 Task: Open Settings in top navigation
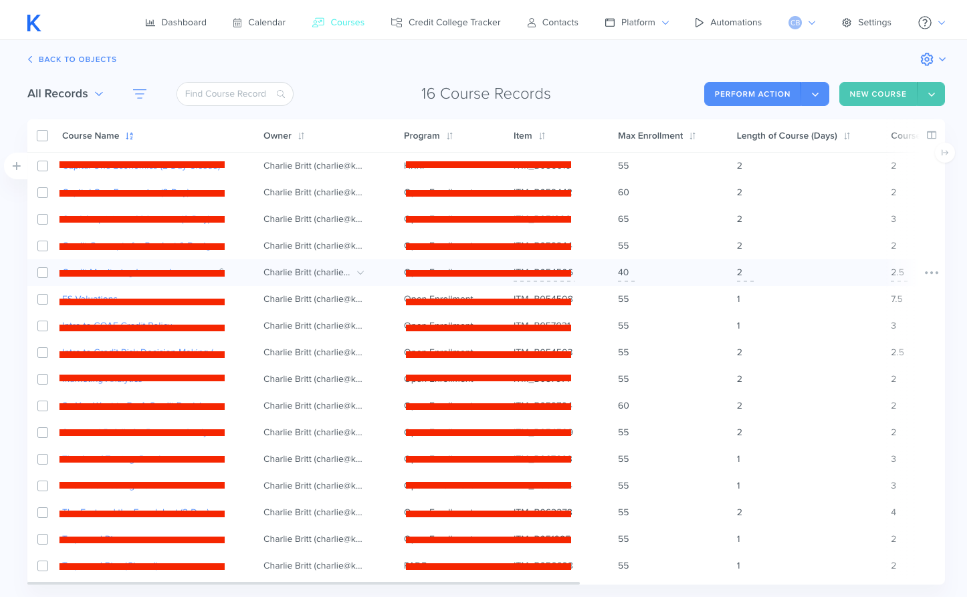pyautogui.click(x=866, y=23)
